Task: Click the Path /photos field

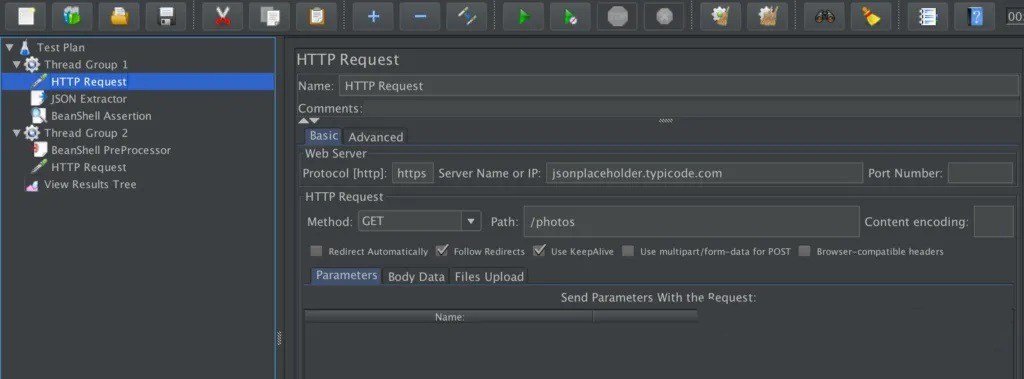Action: (x=691, y=222)
